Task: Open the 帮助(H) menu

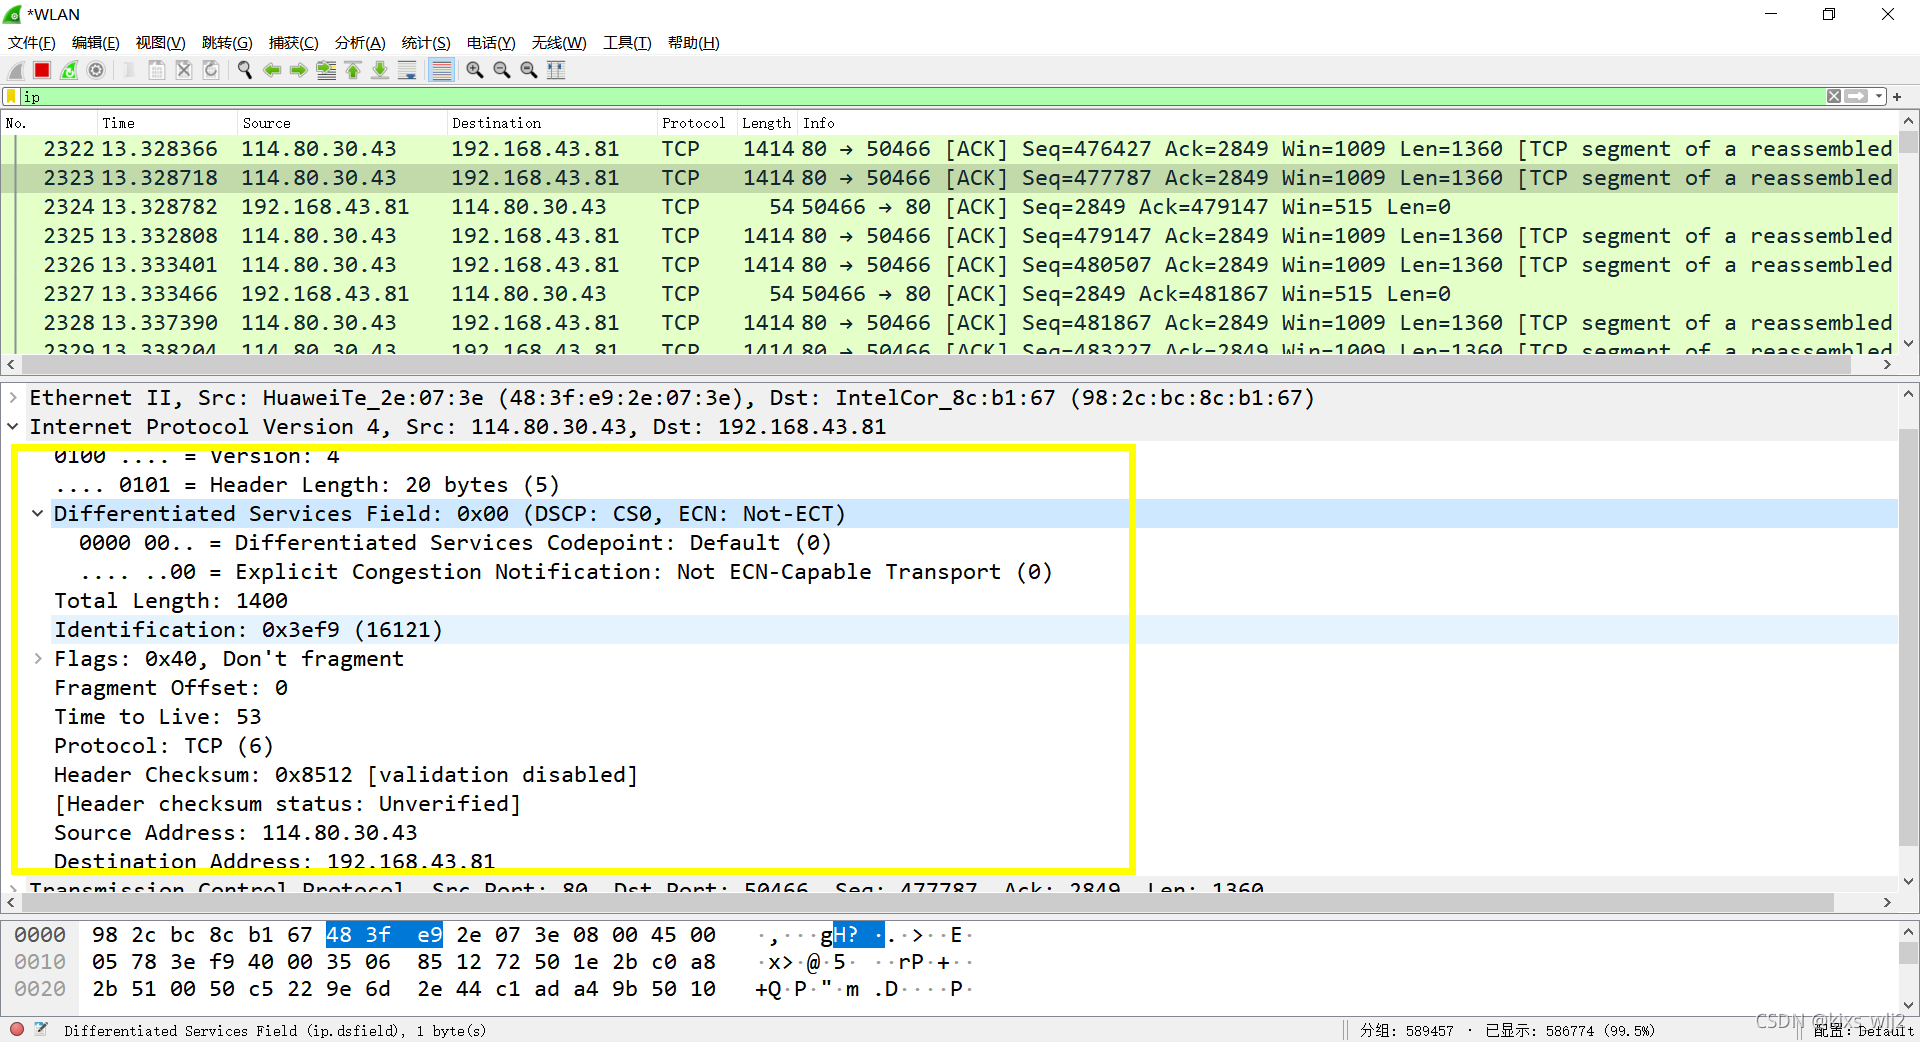Action: pos(694,43)
